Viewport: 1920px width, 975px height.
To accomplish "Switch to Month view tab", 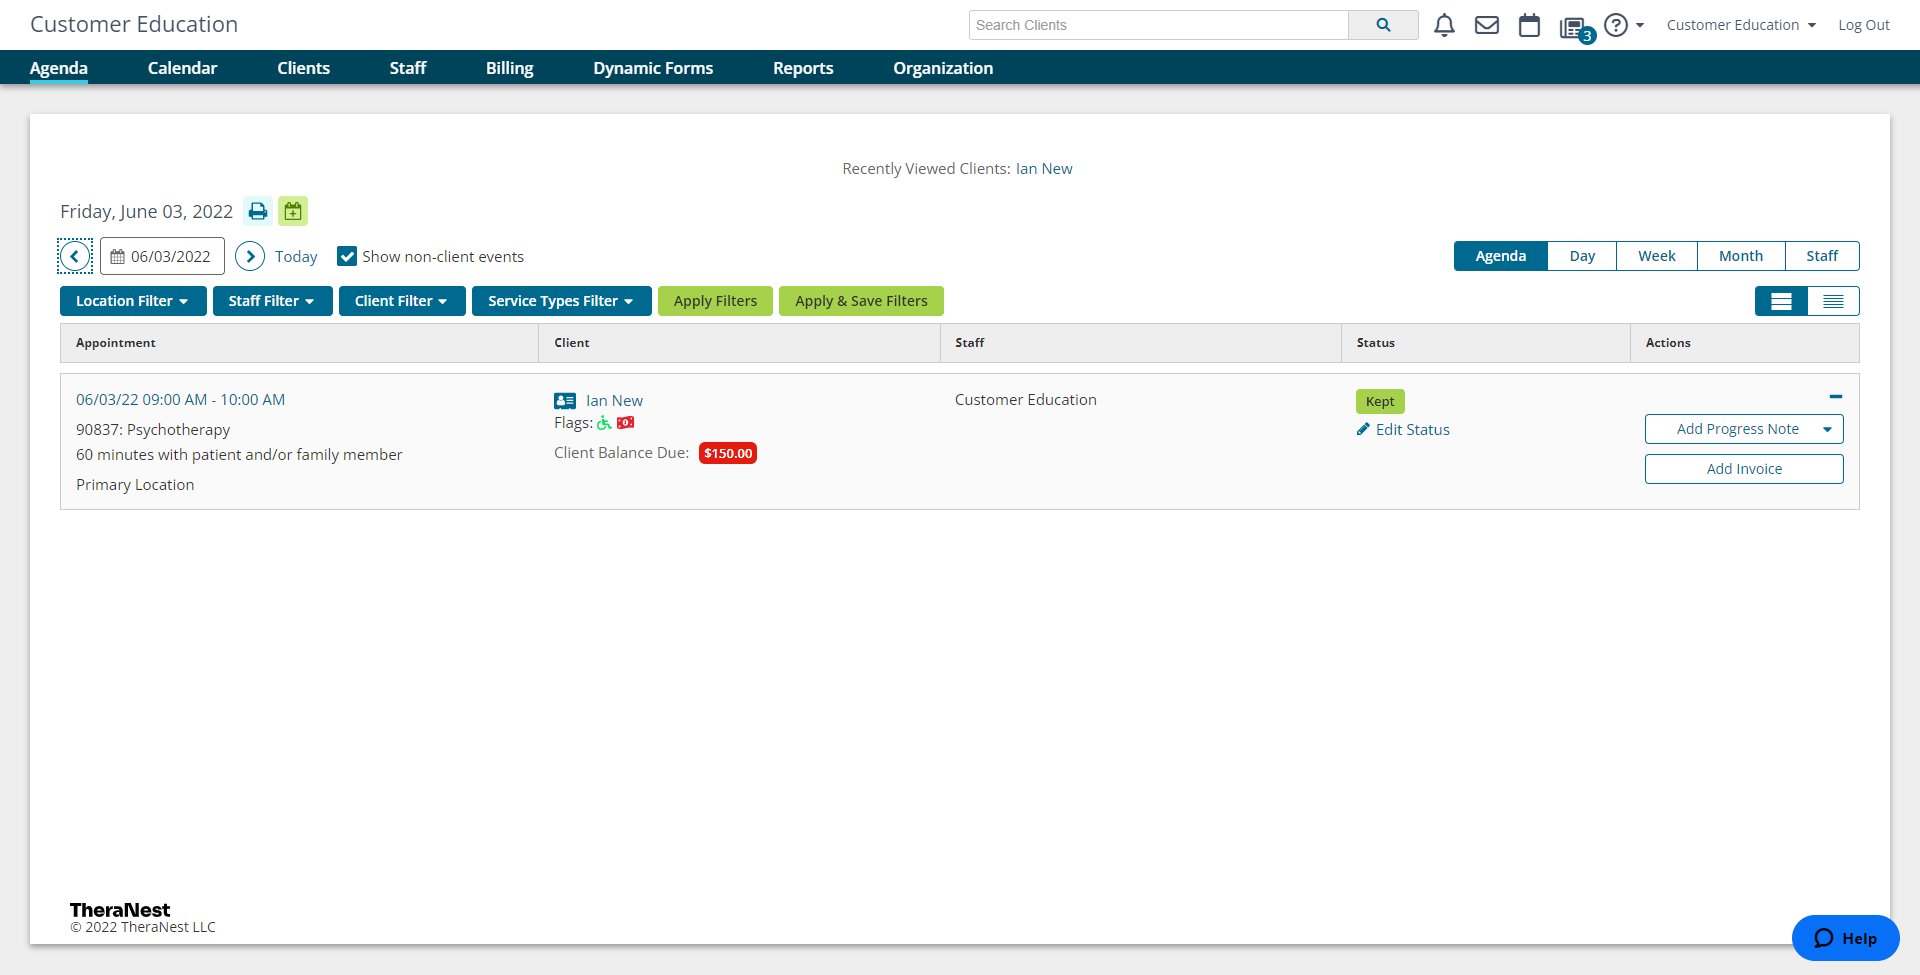I will [x=1741, y=256].
